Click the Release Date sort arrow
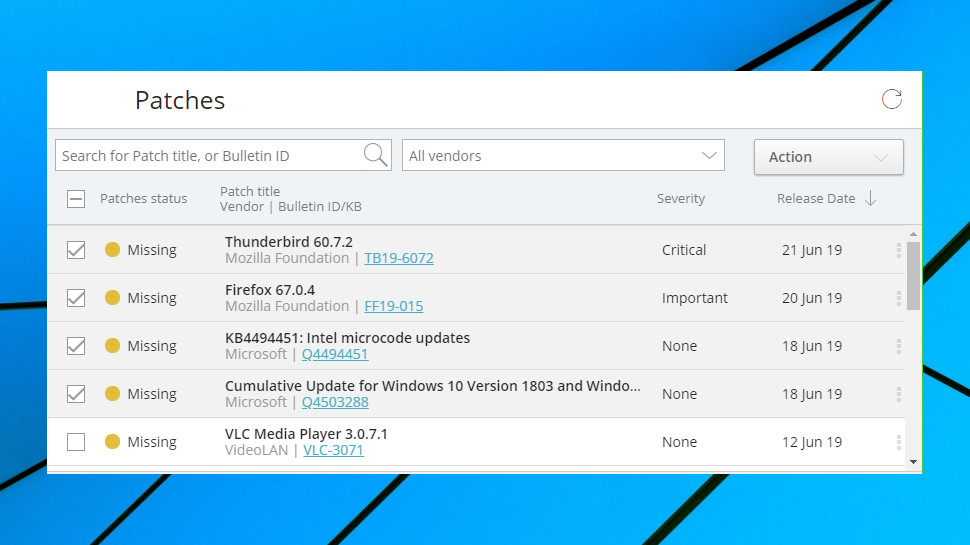The image size is (970, 545). (870, 199)
